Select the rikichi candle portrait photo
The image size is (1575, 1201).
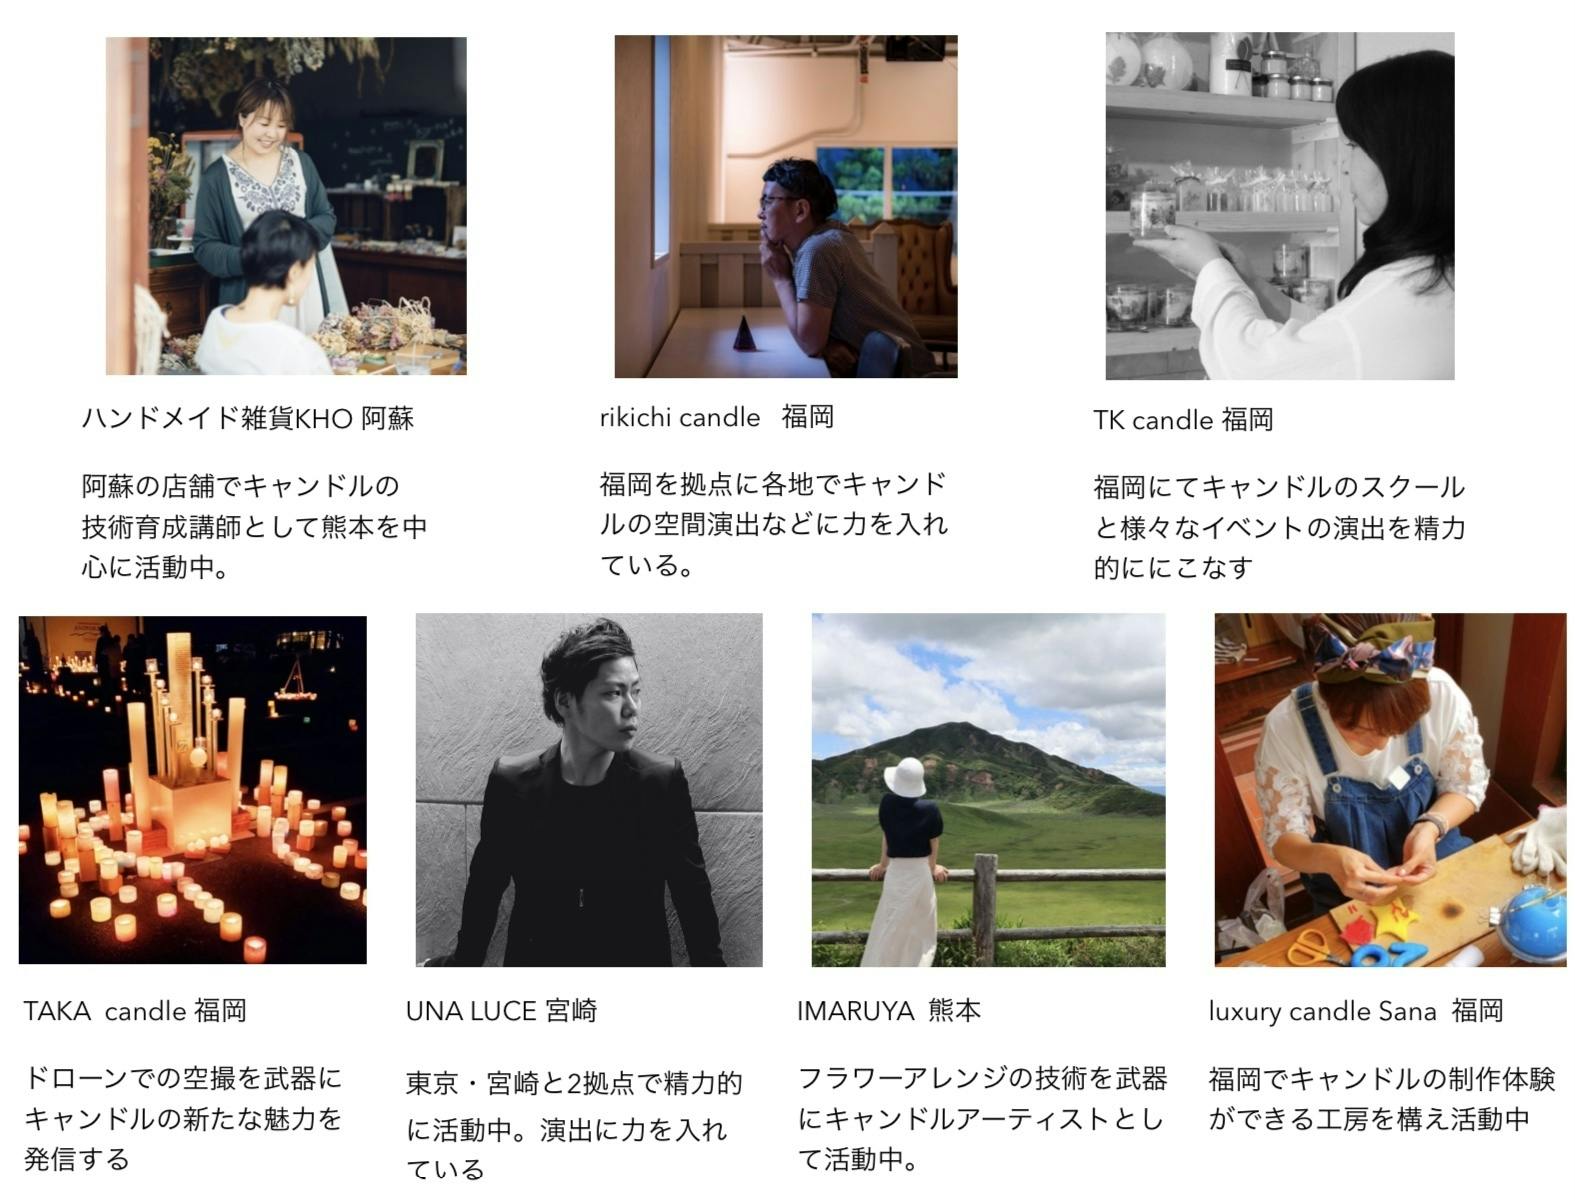pos(786,207)
